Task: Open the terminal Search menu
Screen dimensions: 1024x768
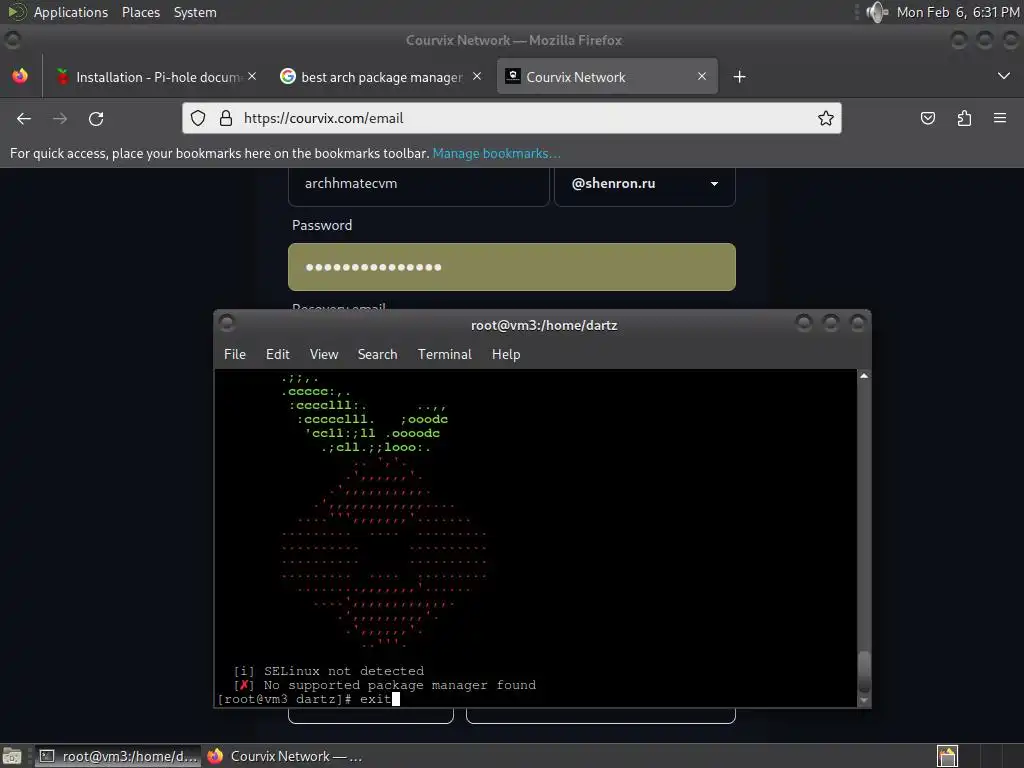Action: (377, 354)
